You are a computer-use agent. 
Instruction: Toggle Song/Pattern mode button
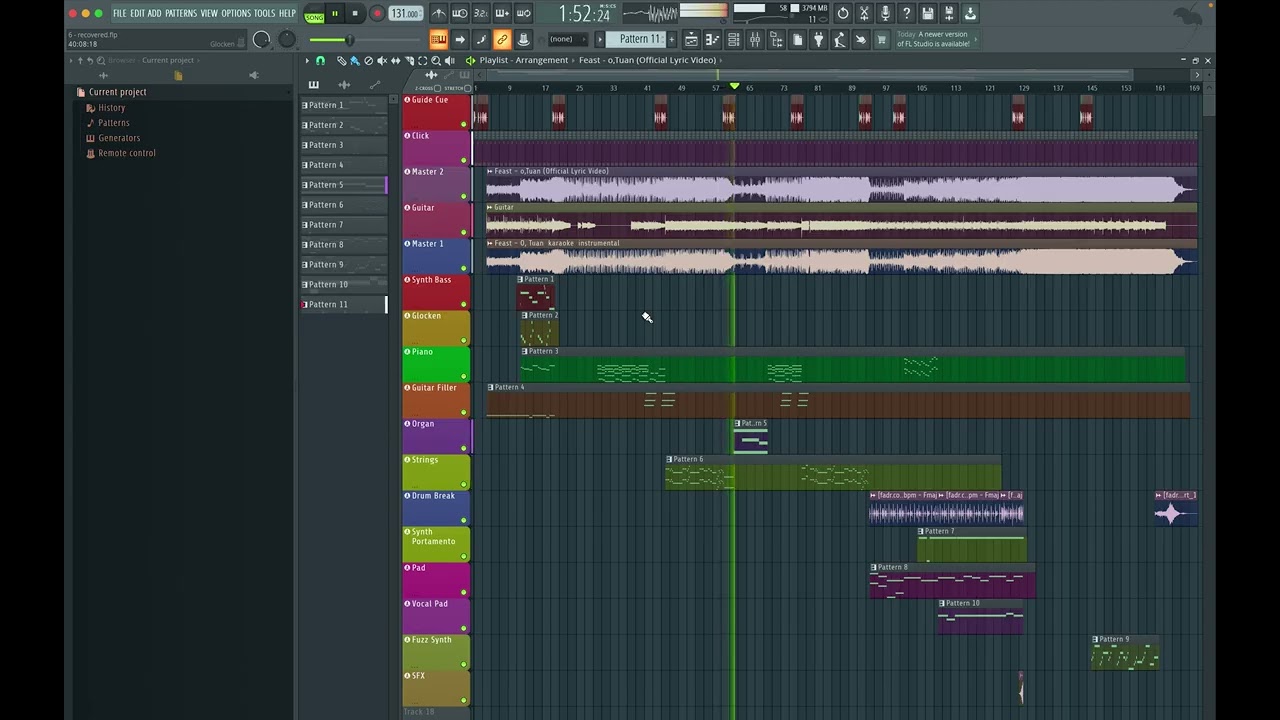[314, 14]
